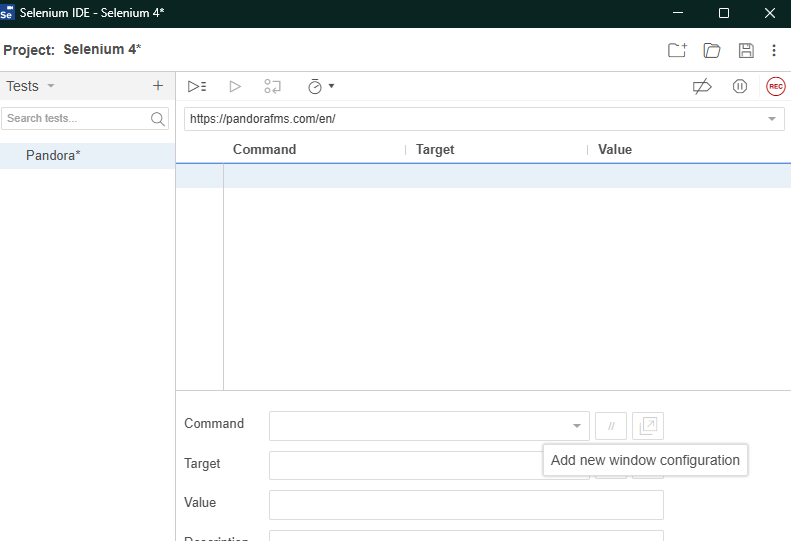Step over the current command

tap(272, 86)
